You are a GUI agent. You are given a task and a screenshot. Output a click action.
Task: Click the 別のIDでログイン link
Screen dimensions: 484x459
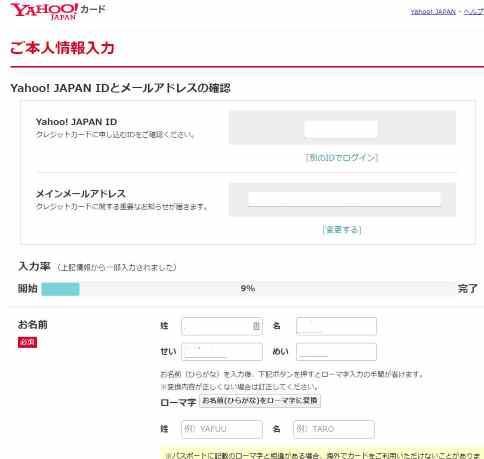(342, 157)
